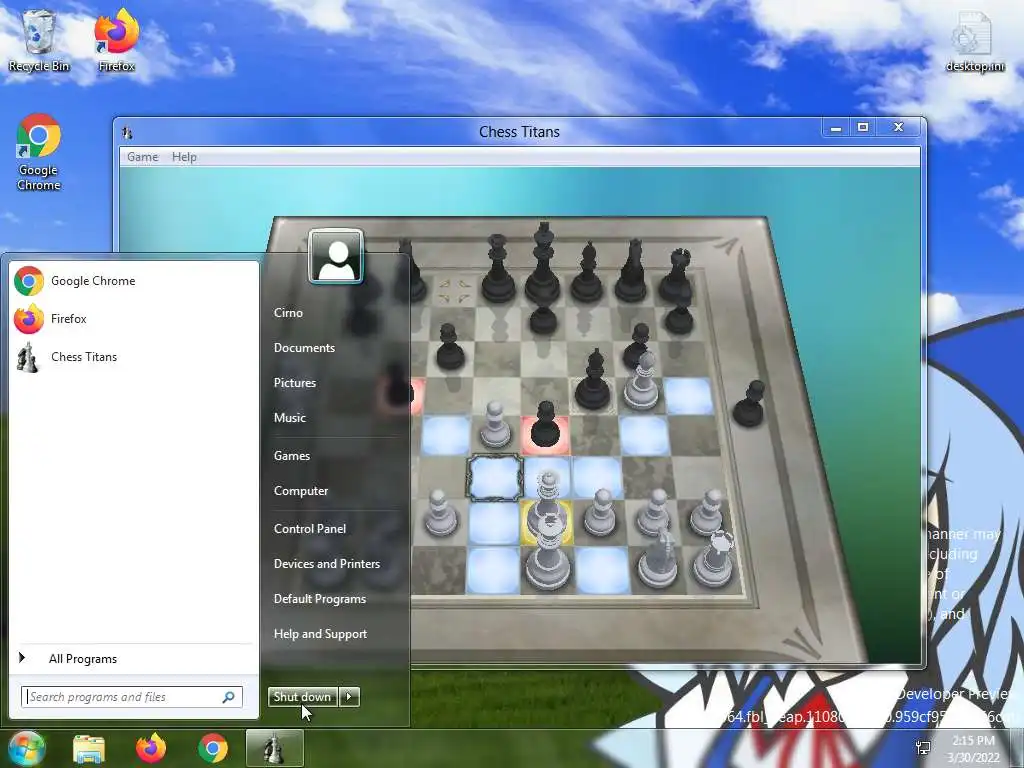Open File Explorer from the taskbar
Image resolution: width=1024 pixels, height=768 pixels.
pos(89,748)
